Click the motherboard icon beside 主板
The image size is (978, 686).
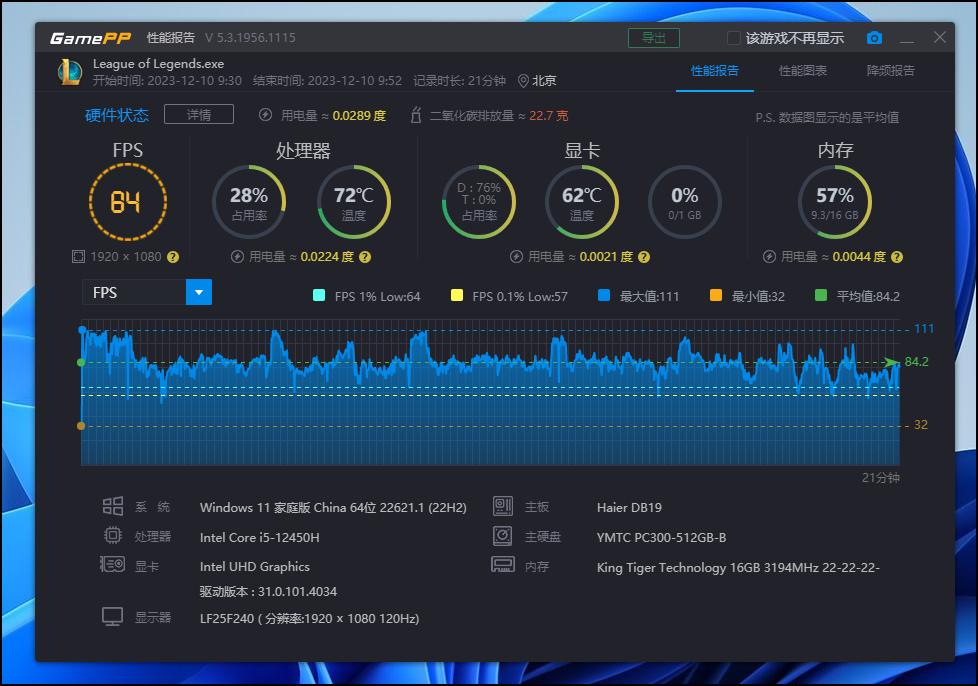coord(503,506)
